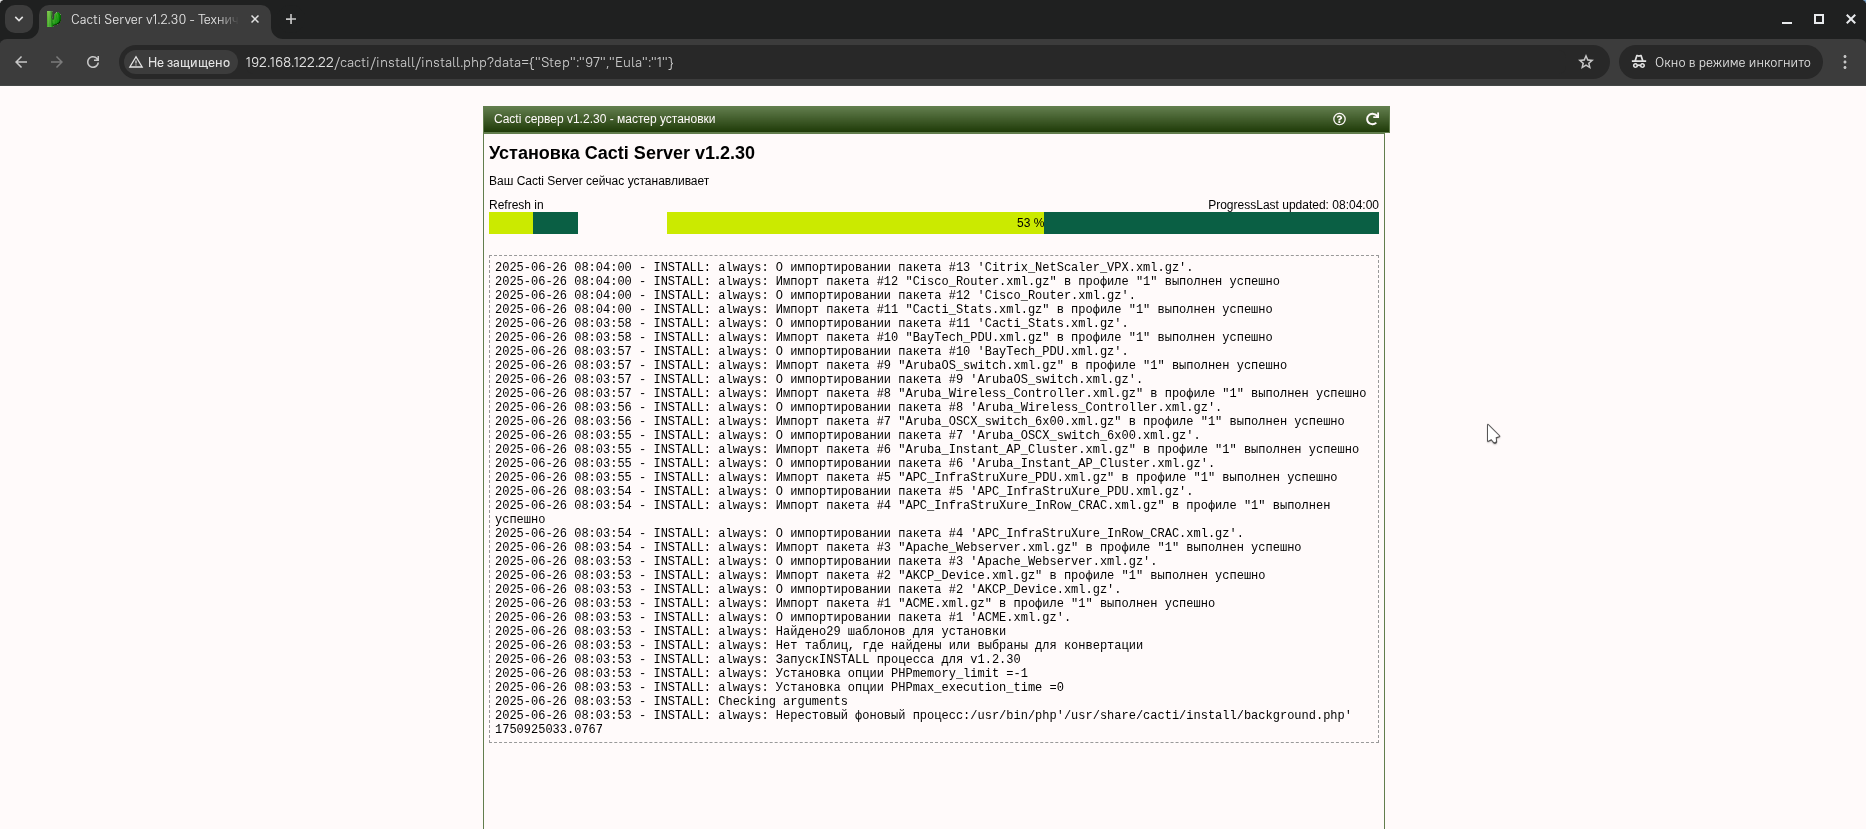The height and width of the screenshot is (829, 1866).
Task: Click the 'ProgressLast updated: 08:04:00' label
Action: [x=1293, y=205]
